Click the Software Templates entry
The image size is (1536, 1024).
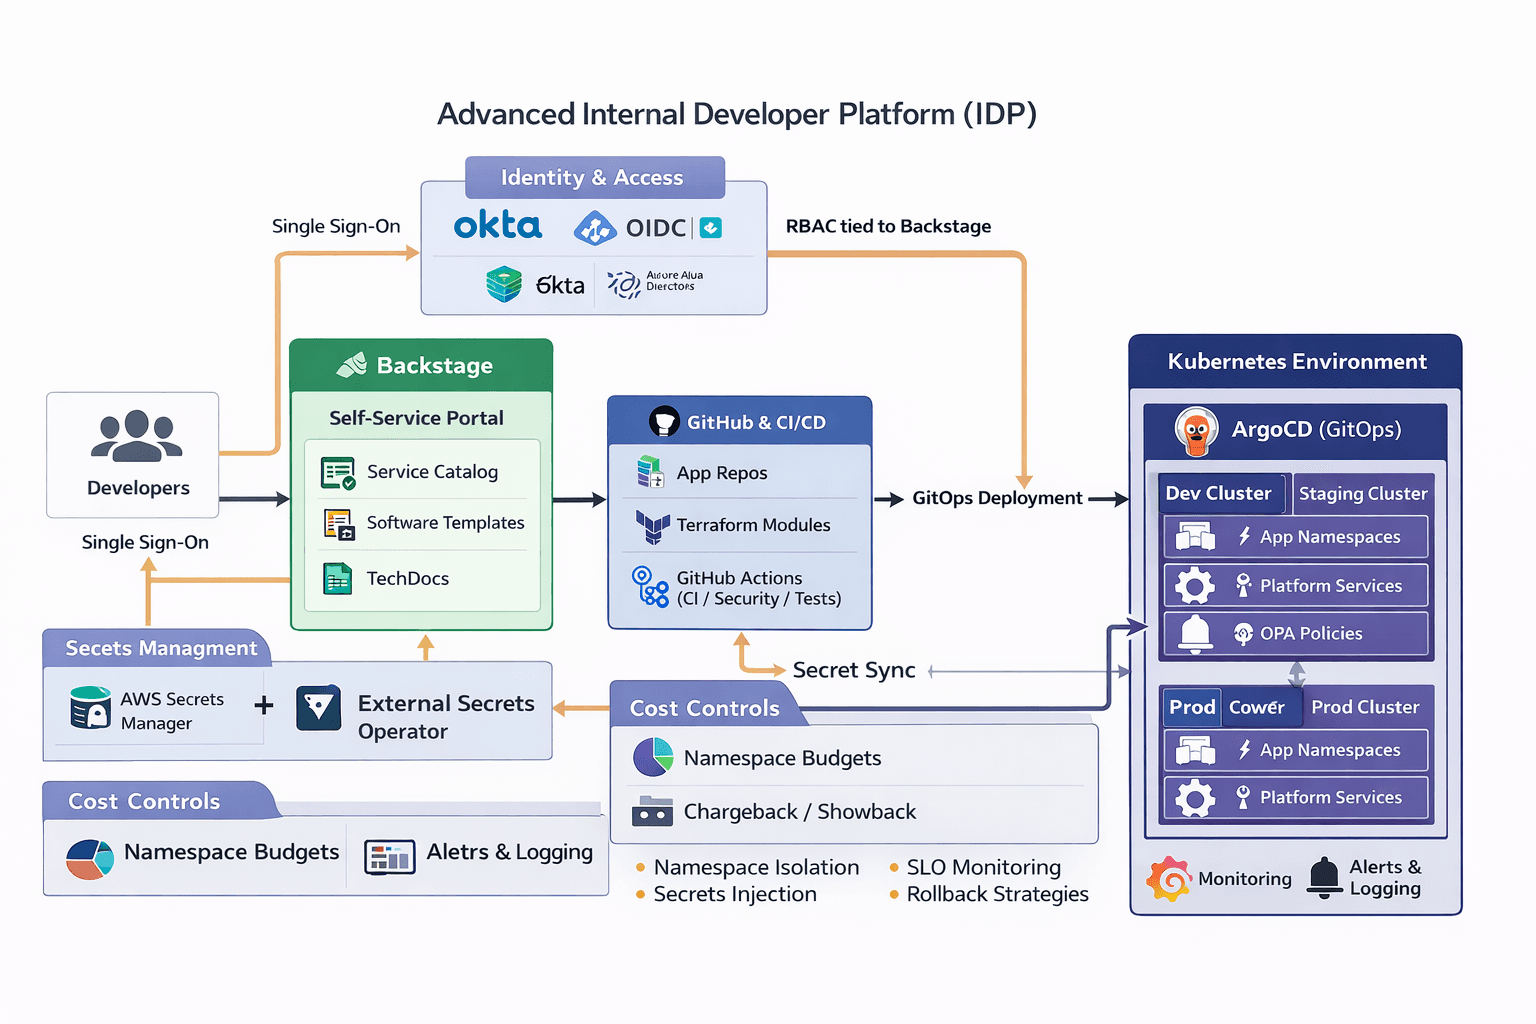click(445, 523)
